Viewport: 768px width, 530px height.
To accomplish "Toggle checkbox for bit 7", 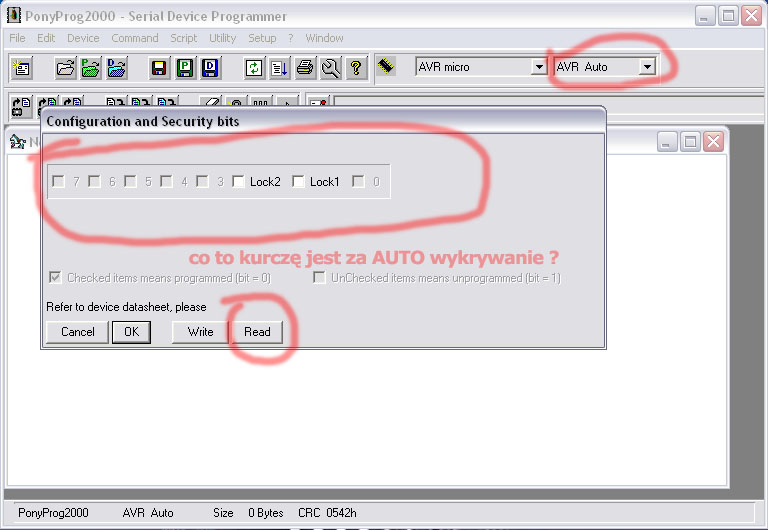I will pos(58,182).
